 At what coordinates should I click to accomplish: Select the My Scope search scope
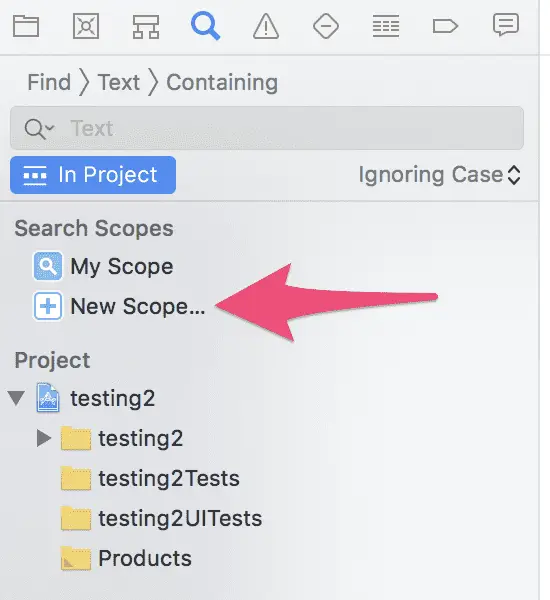(x=103, y=266)
